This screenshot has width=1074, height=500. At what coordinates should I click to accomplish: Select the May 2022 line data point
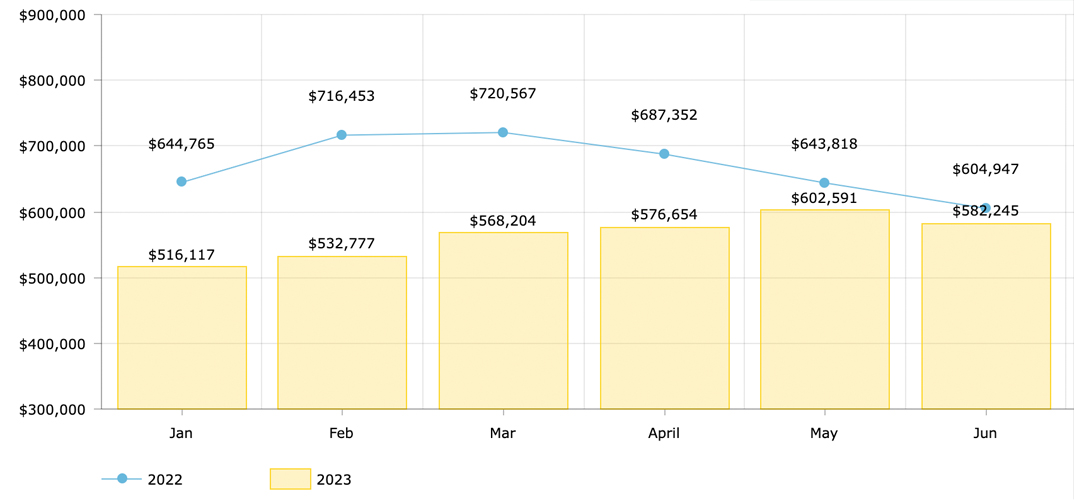[x=825, y=183]
